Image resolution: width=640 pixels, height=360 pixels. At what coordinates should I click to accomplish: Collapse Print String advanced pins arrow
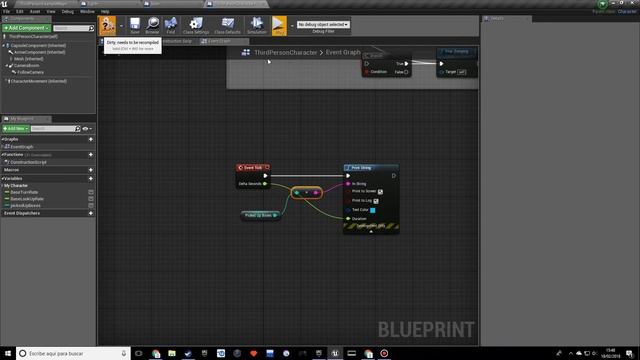pyautogui.click(x=371, y=231)
